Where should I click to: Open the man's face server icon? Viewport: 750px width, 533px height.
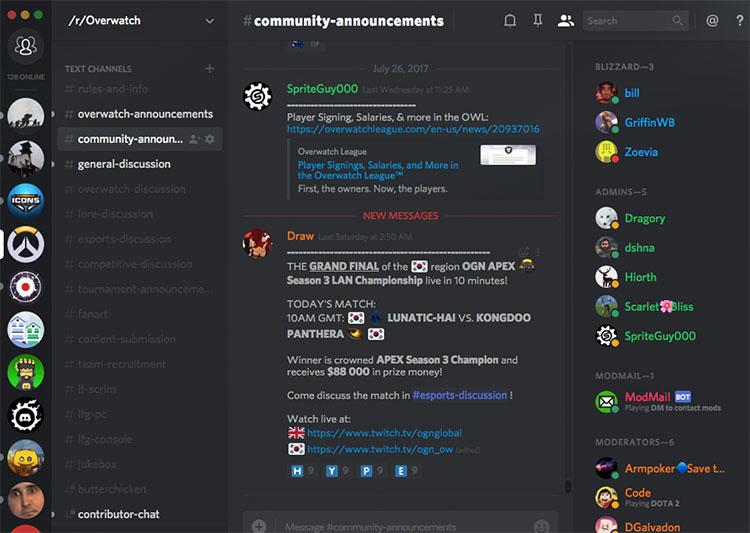(25, 500)
